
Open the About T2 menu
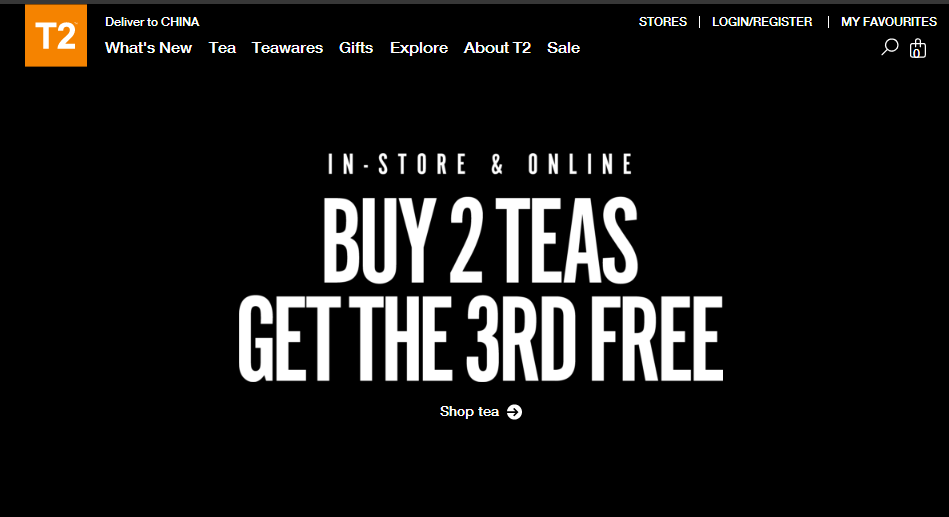pyautogui.click(x=497, y=48)
